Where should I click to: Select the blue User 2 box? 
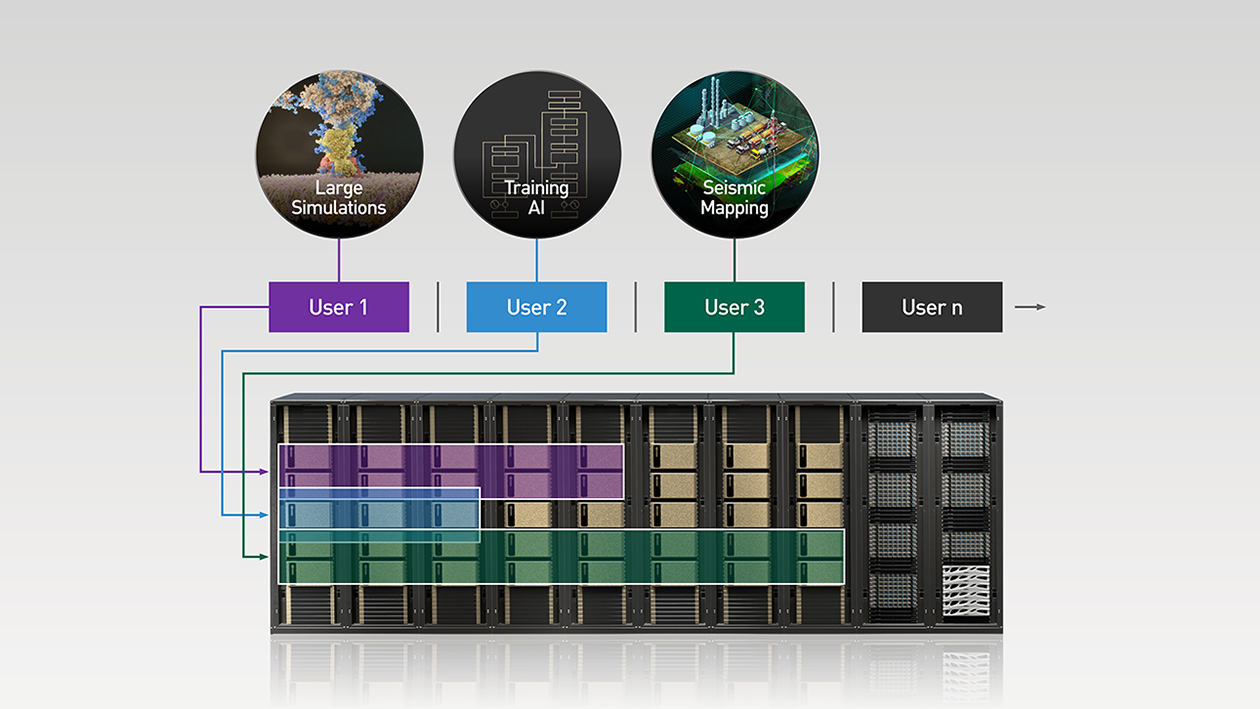click(x=537, y=307)
